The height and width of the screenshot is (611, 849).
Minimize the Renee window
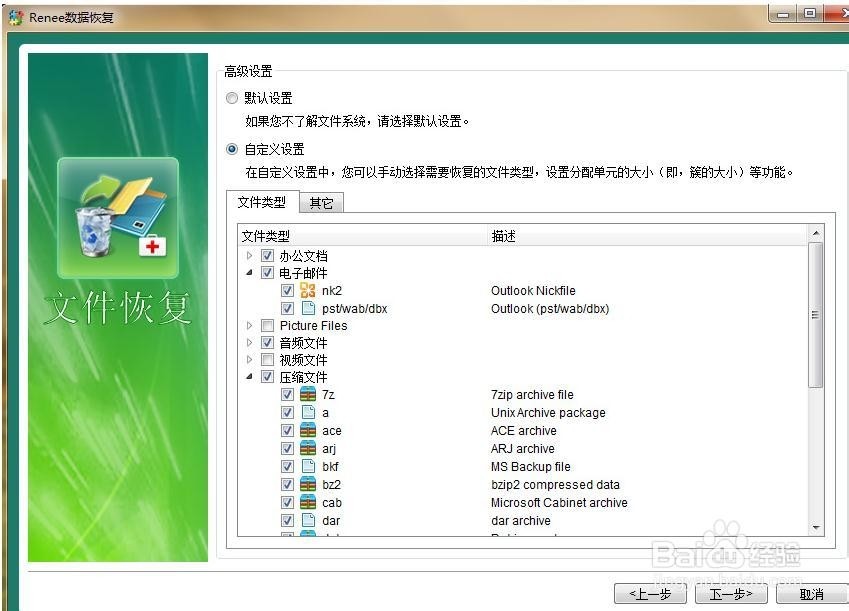[783, 14]
